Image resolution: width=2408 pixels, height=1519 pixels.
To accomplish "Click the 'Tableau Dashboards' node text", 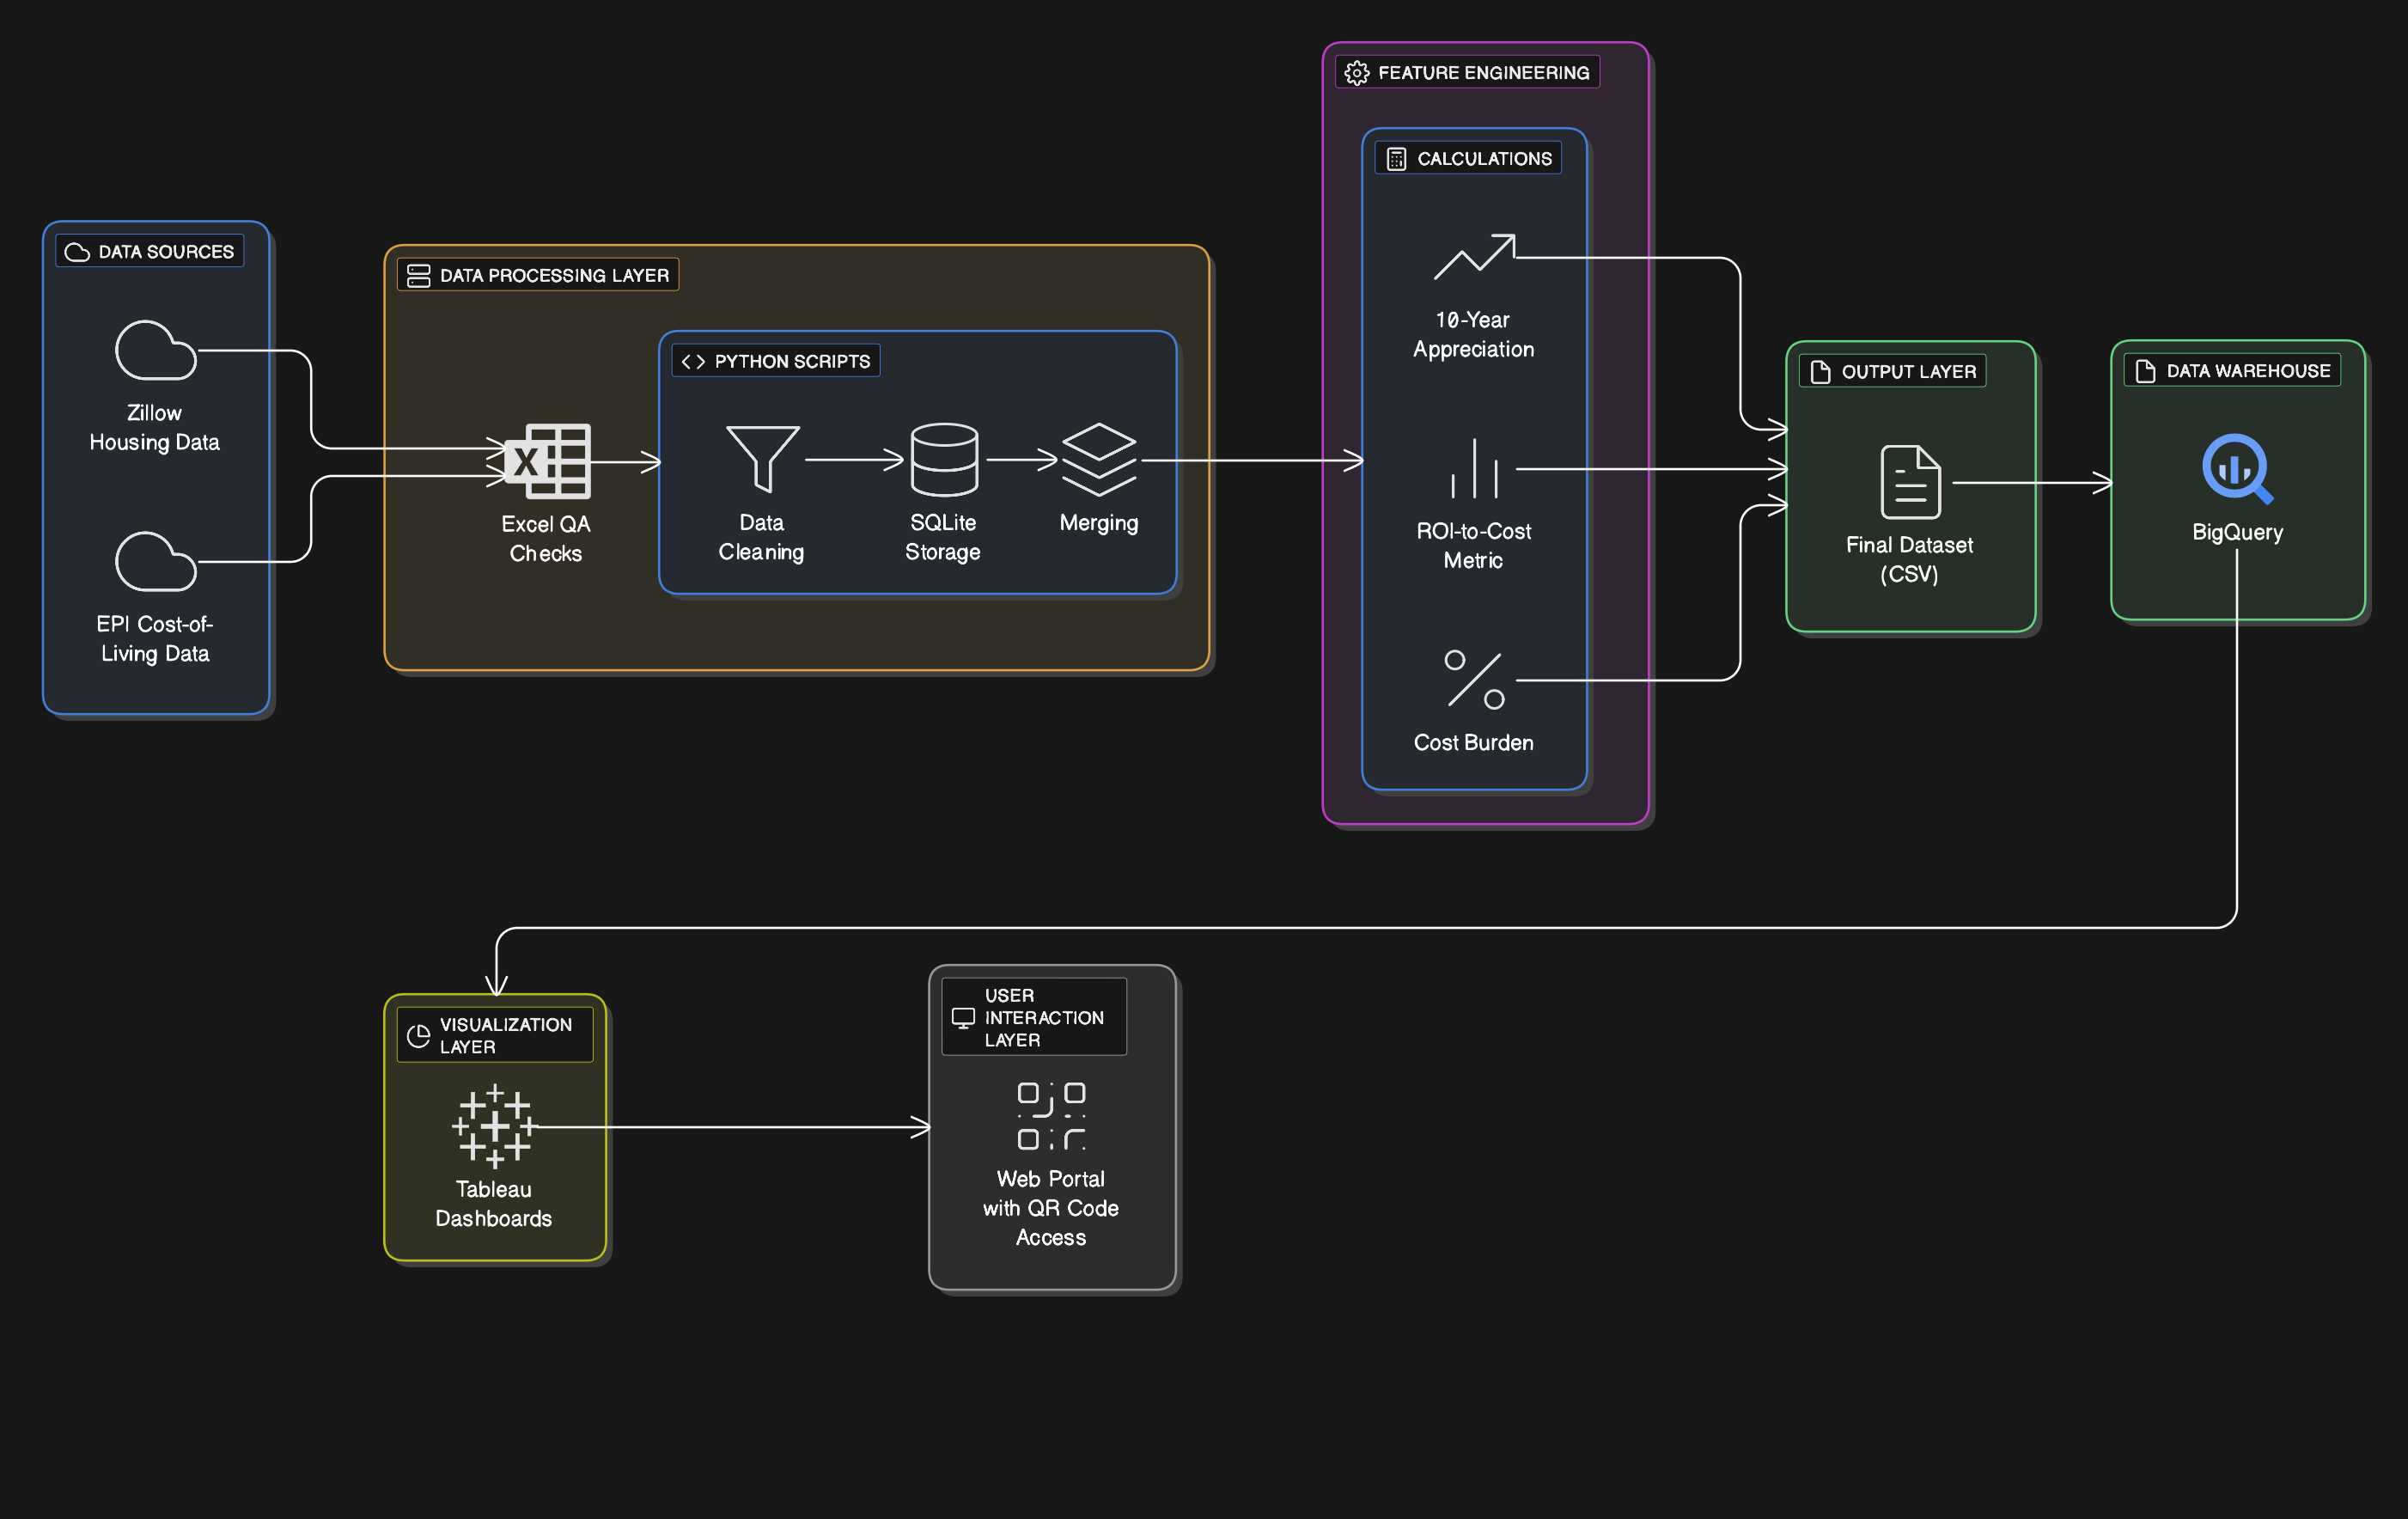I will tap(494, 1204).
